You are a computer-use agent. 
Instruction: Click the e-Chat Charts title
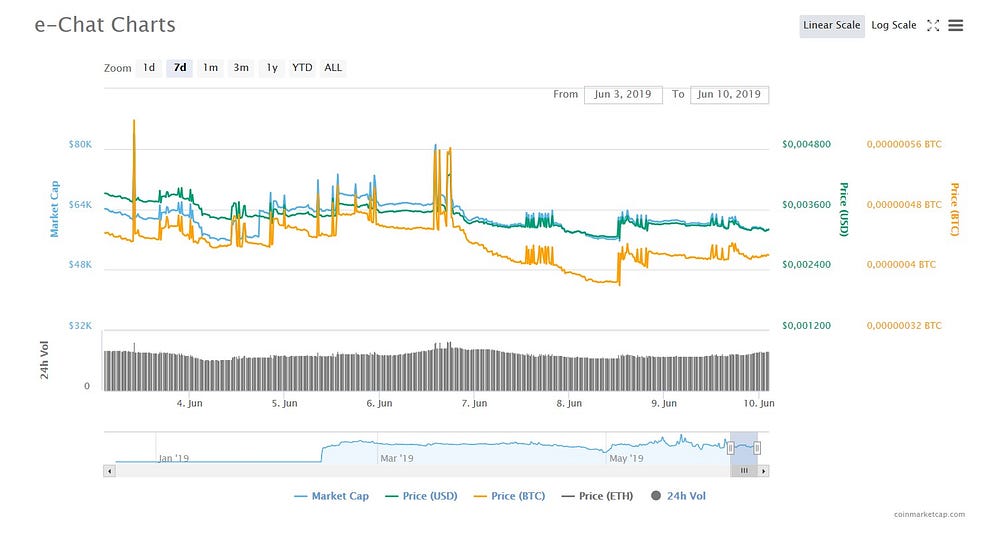105,25
